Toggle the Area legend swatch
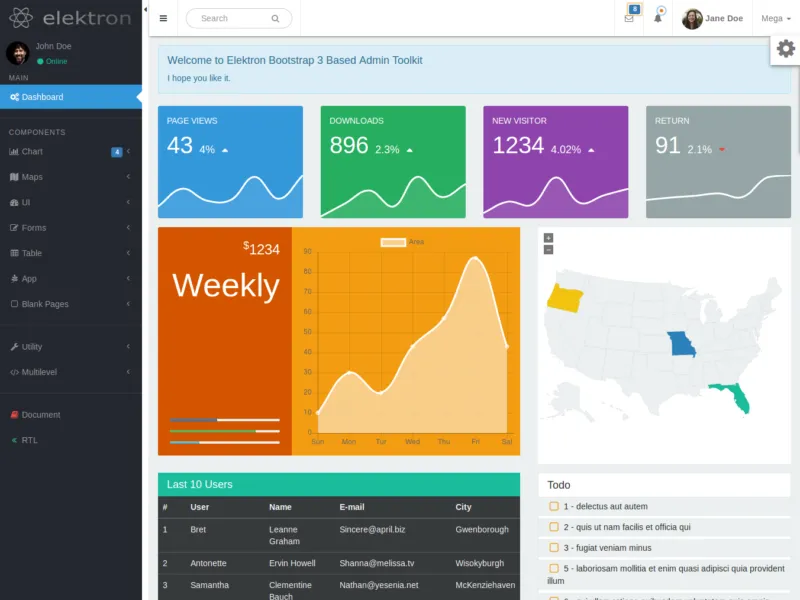The width and height of the screenshot is (800, 600). pos(393,242)
